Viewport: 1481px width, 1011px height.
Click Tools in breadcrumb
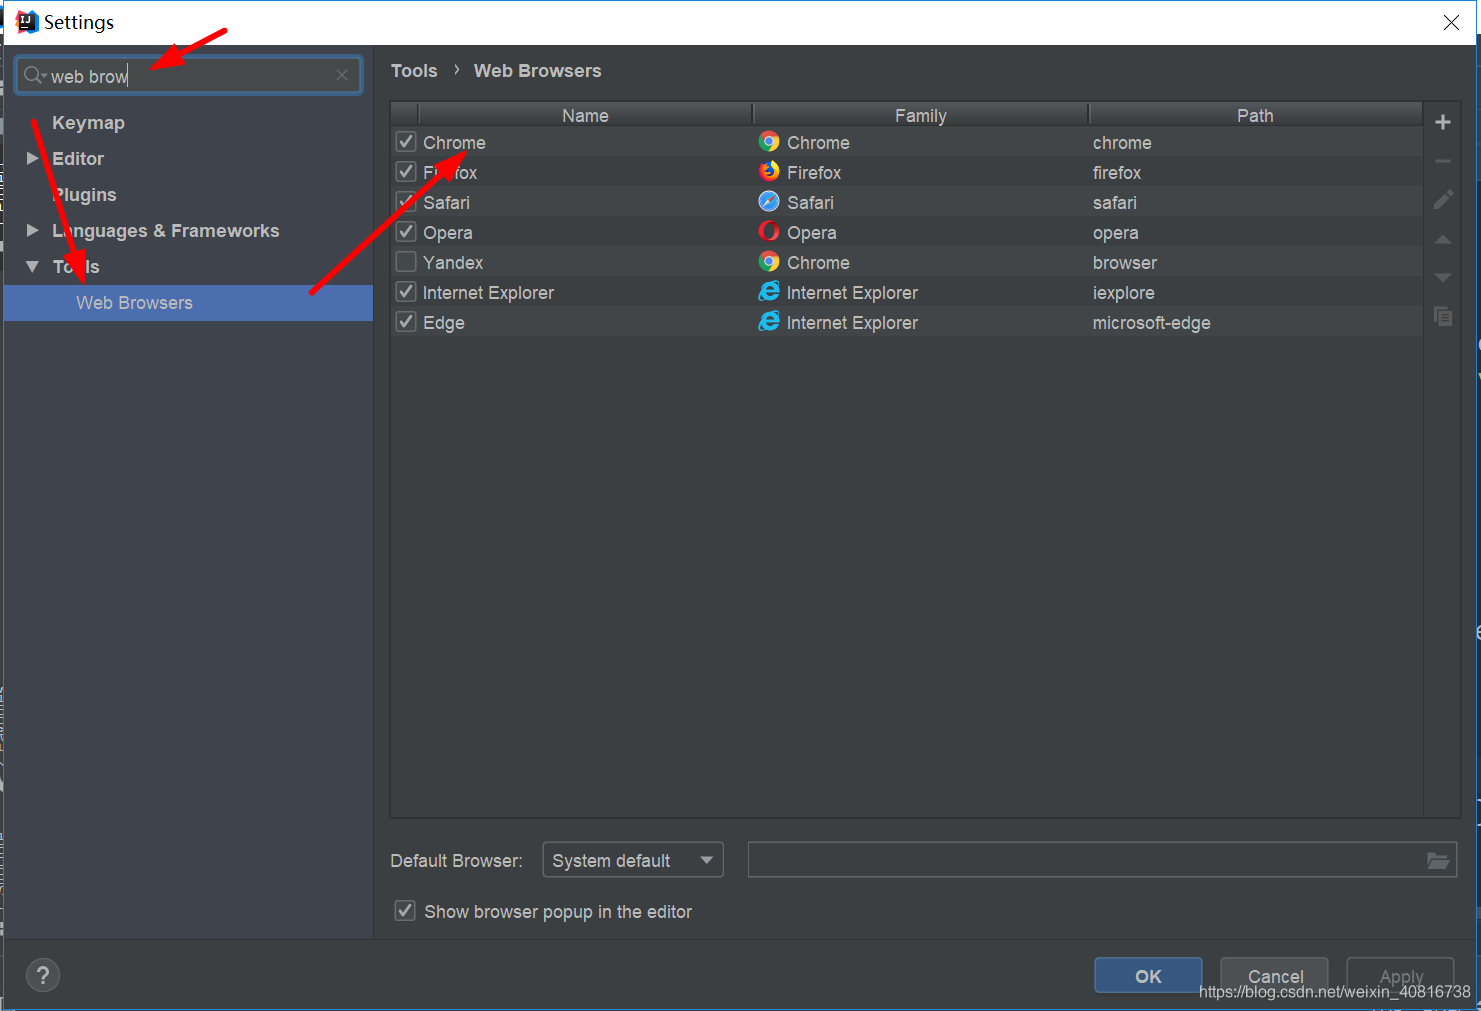coord(414,70)
